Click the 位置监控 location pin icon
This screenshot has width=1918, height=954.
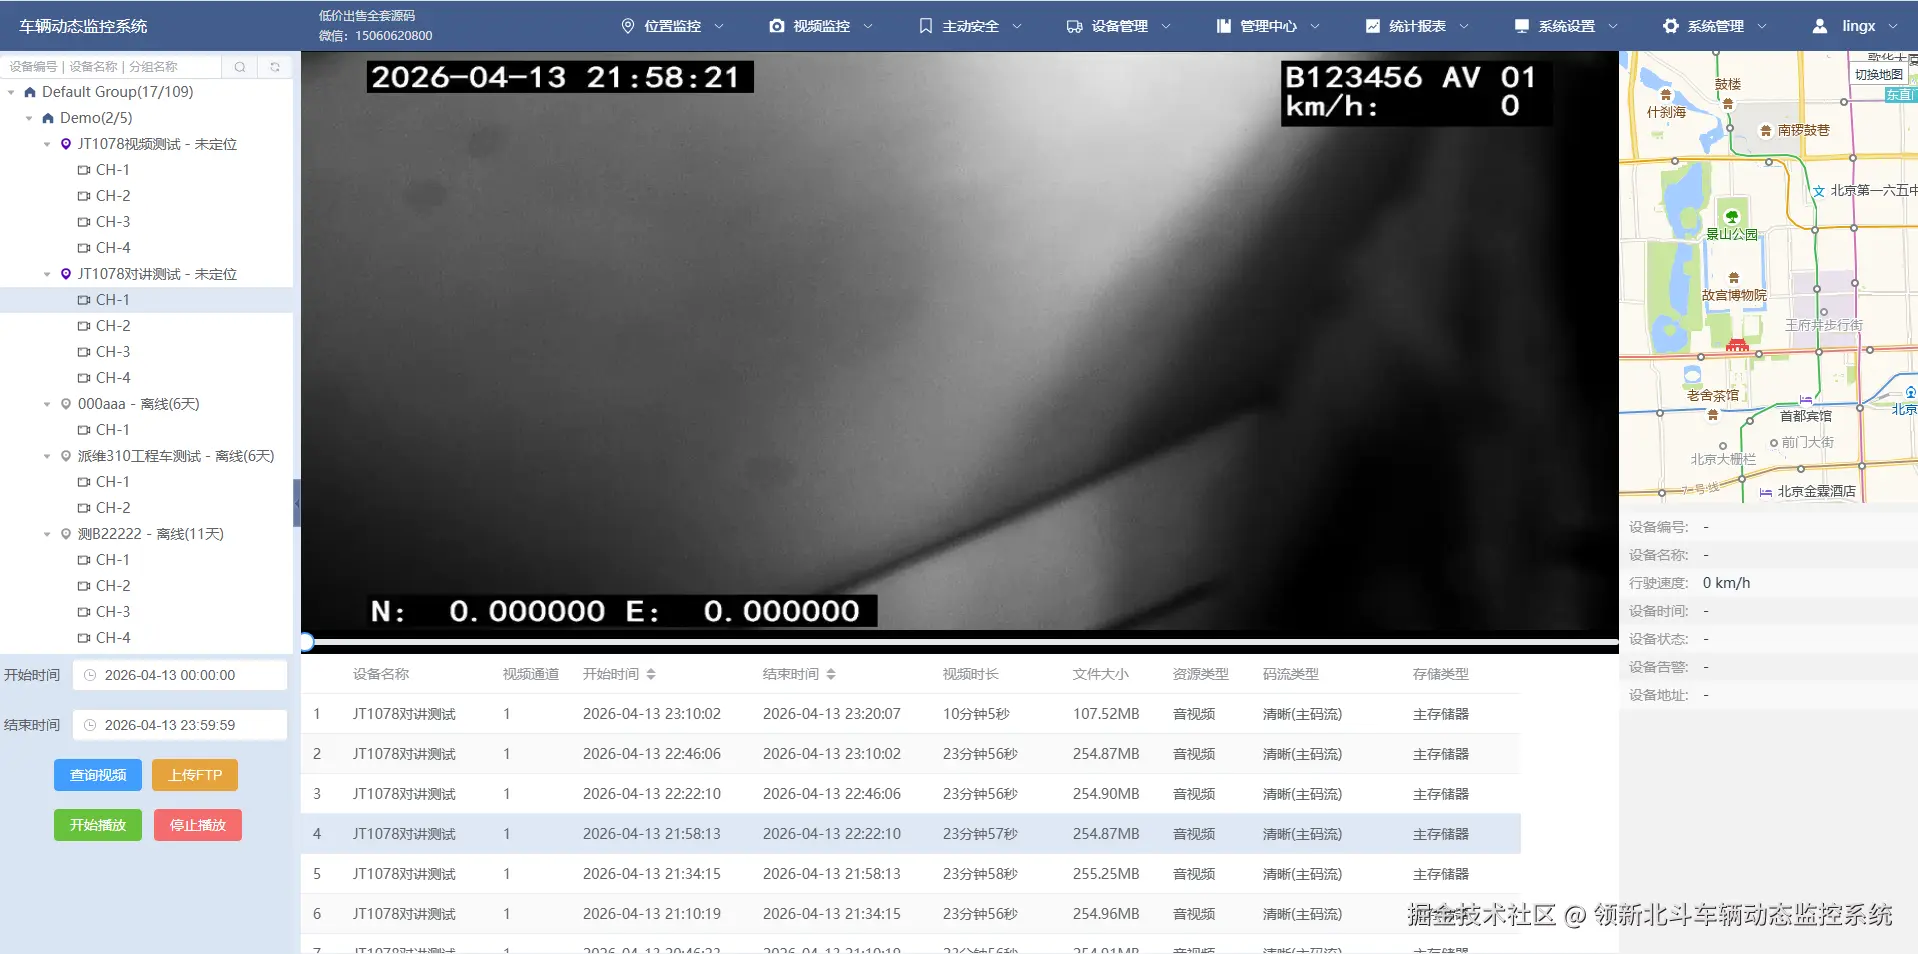pos(628,26)
